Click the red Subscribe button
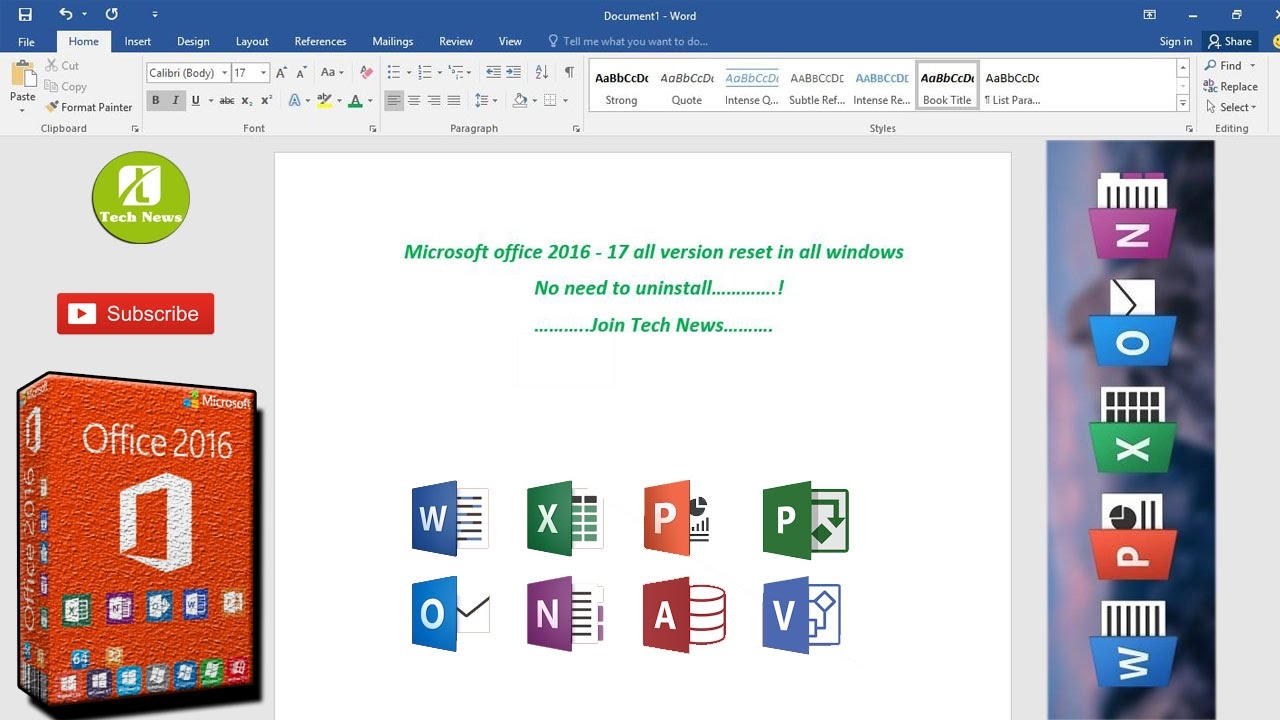Viewport: 1280px width, 720px height. [x=135, y=314]
